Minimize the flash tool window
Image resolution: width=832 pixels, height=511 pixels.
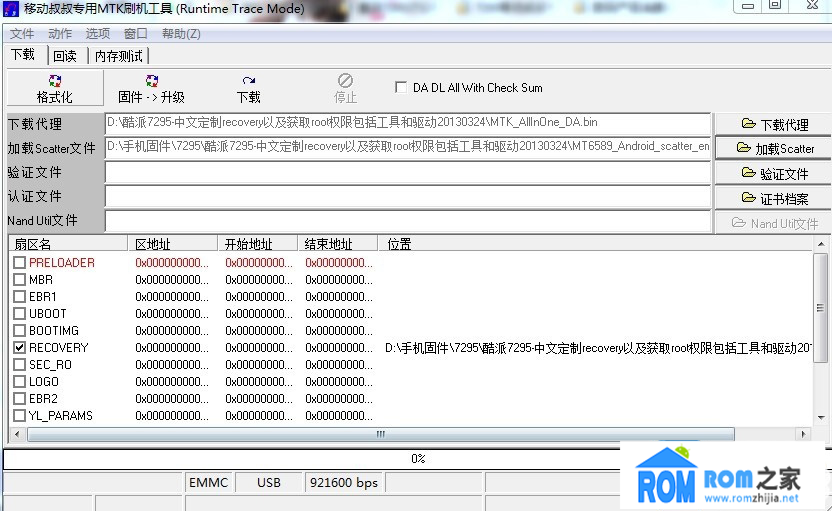coord(748,6)
